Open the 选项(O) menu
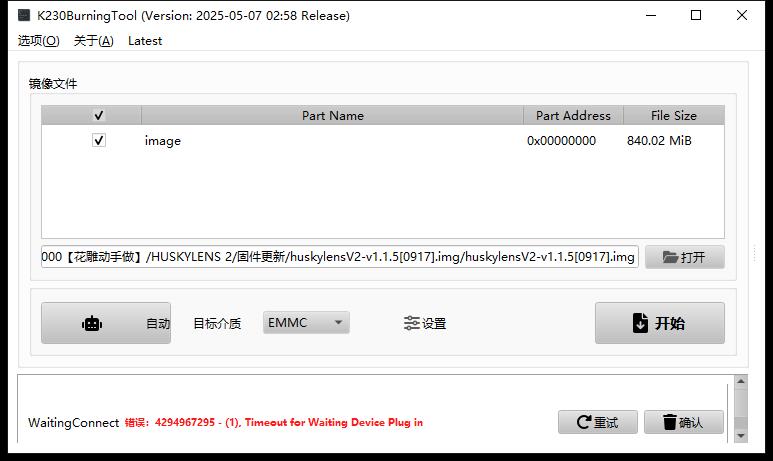773x461 pixels. click(x=38, y=41)
